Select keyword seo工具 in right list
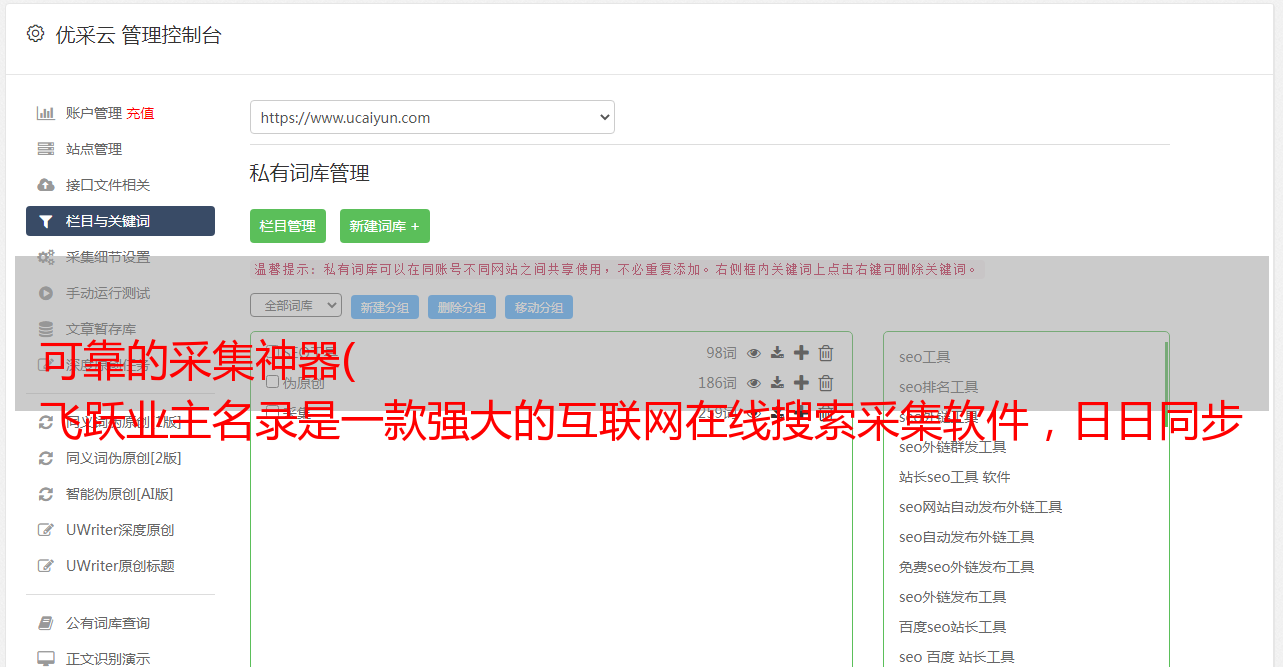The width and height of the screenshot is (1283, 667). click(x=925, y=357)
